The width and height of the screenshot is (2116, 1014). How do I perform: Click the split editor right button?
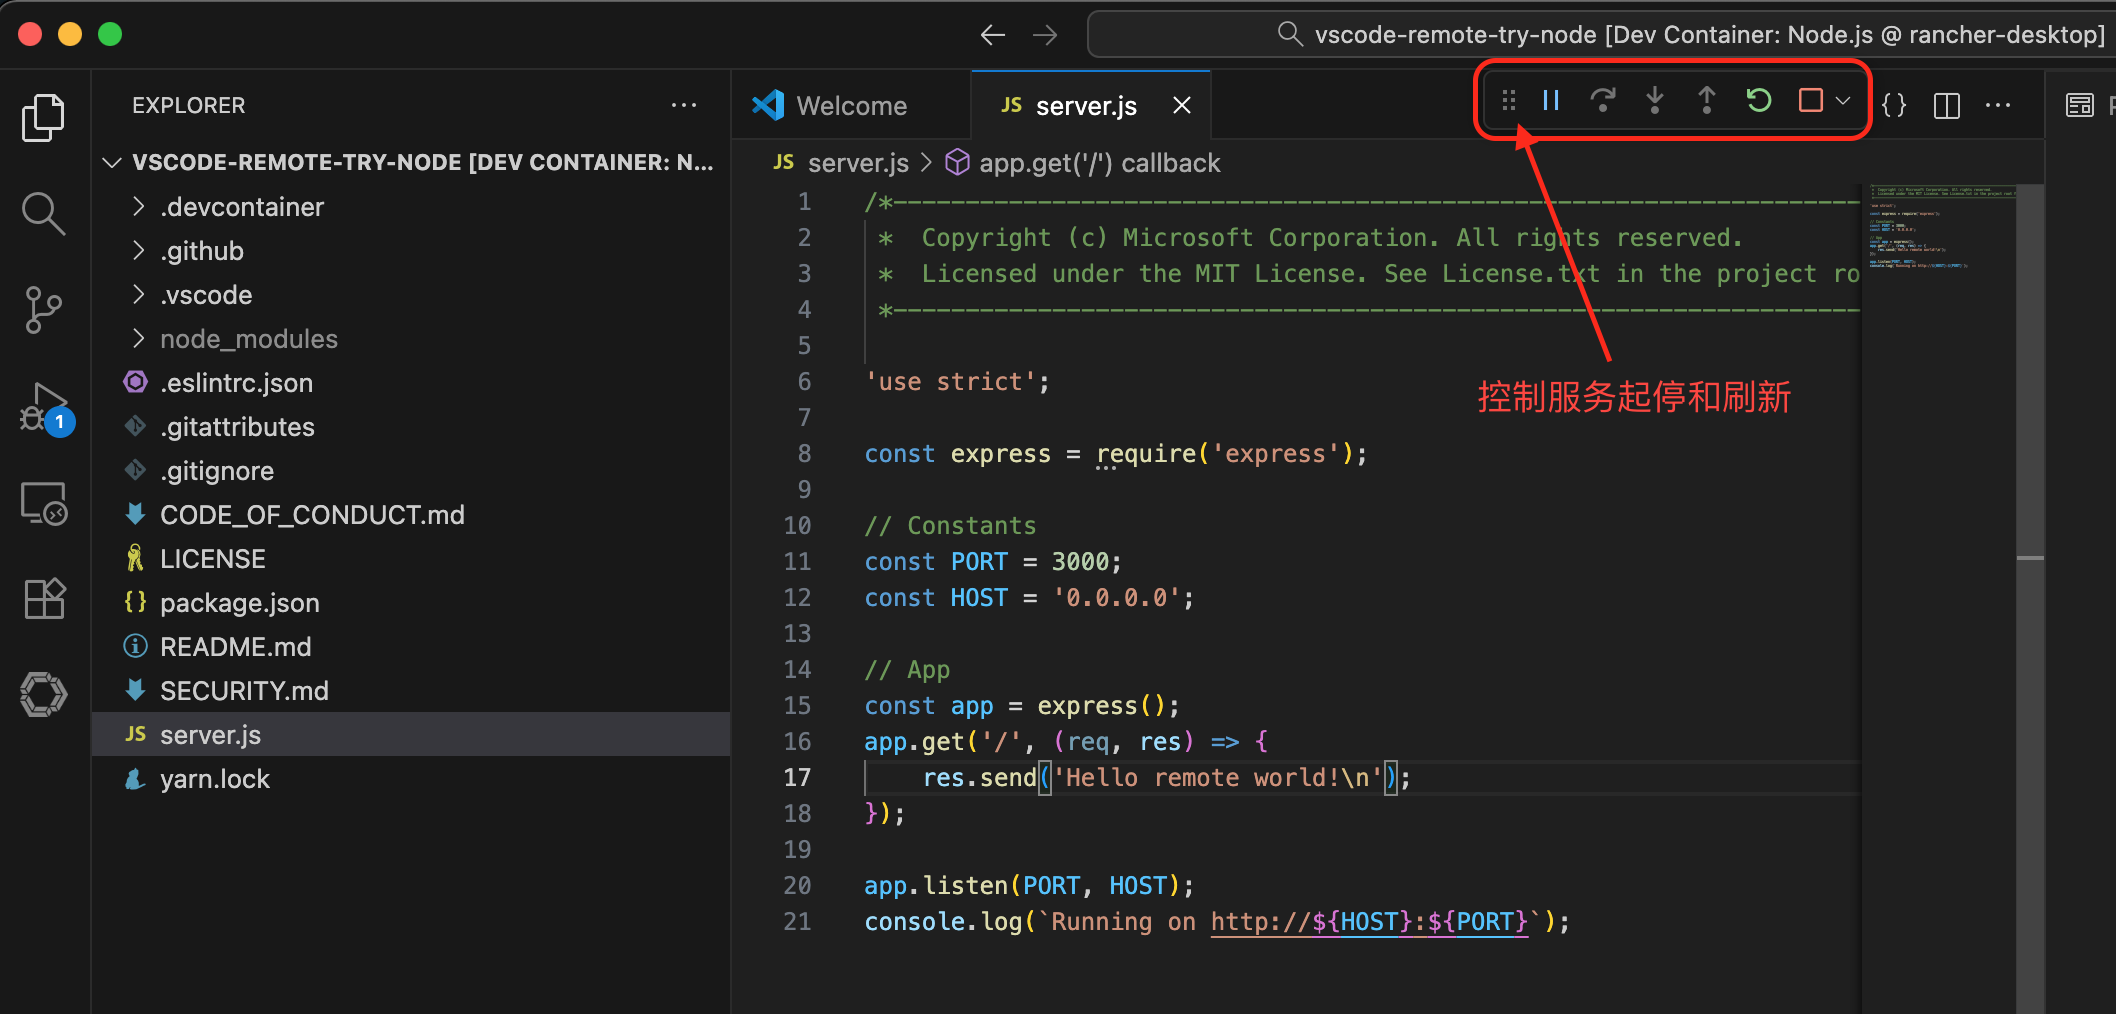pyautogui.click(x=1946, y=106)
